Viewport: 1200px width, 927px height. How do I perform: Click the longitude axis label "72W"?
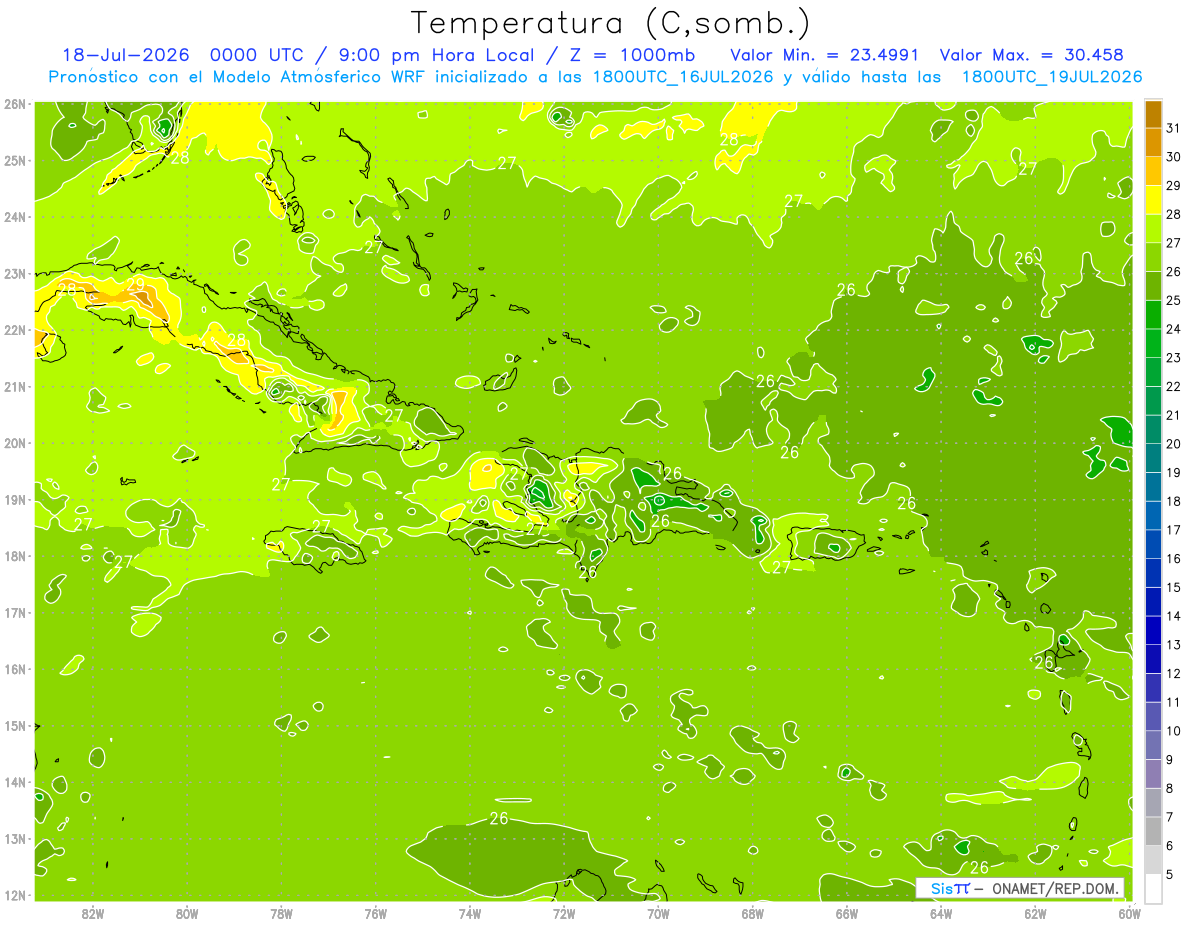(x=564, y=913)
